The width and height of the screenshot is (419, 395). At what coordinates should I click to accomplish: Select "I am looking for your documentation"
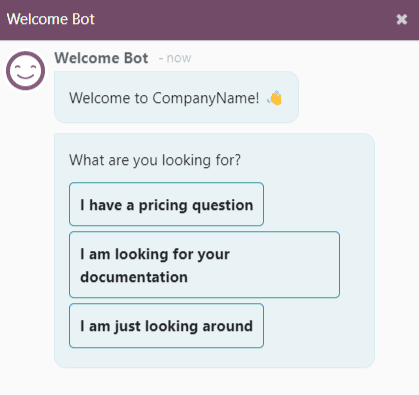[204, 264]
